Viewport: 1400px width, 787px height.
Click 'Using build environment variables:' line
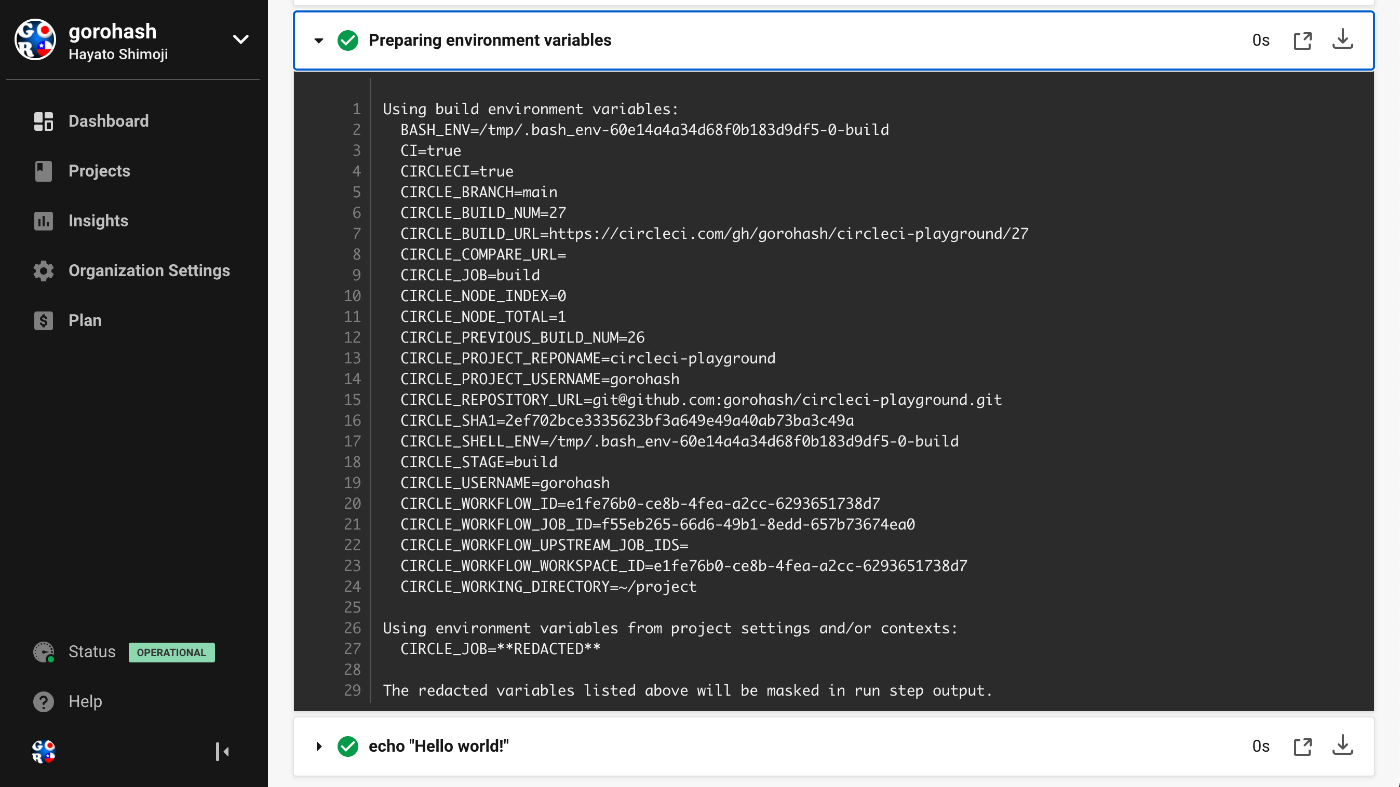[531, 109]
